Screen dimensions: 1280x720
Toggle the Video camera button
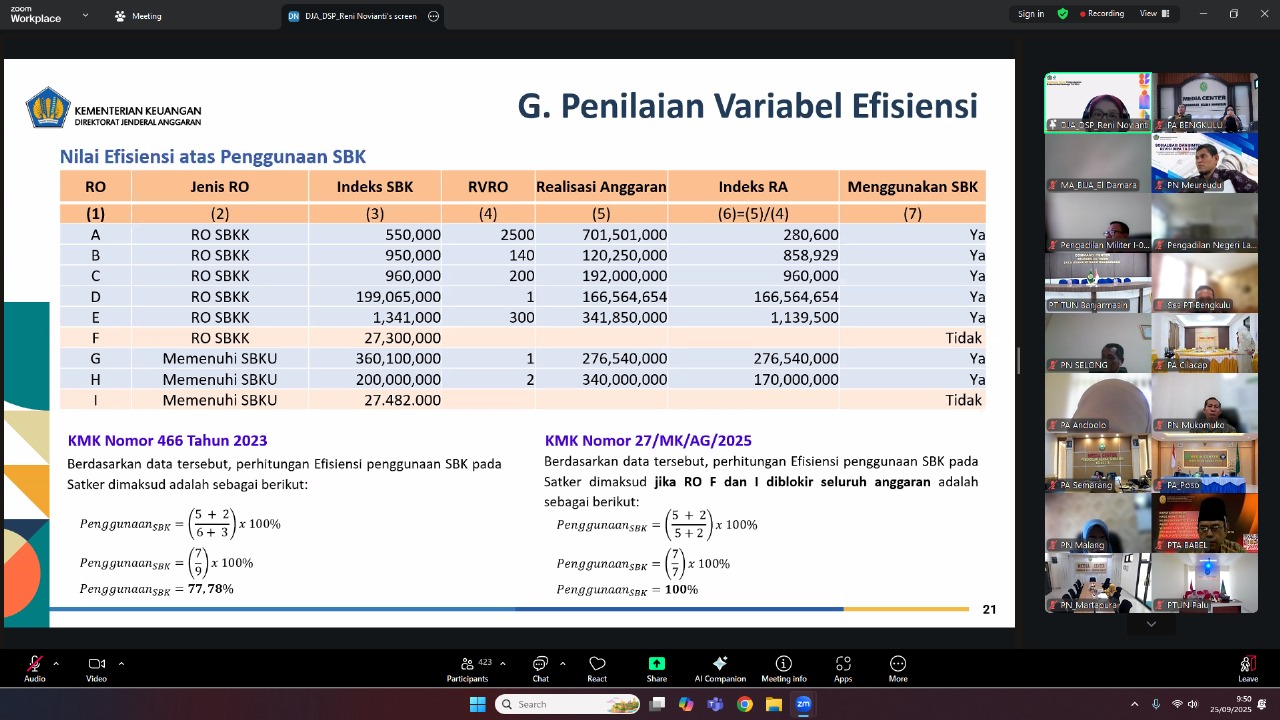pyautogui.click(x=96, y=667)
